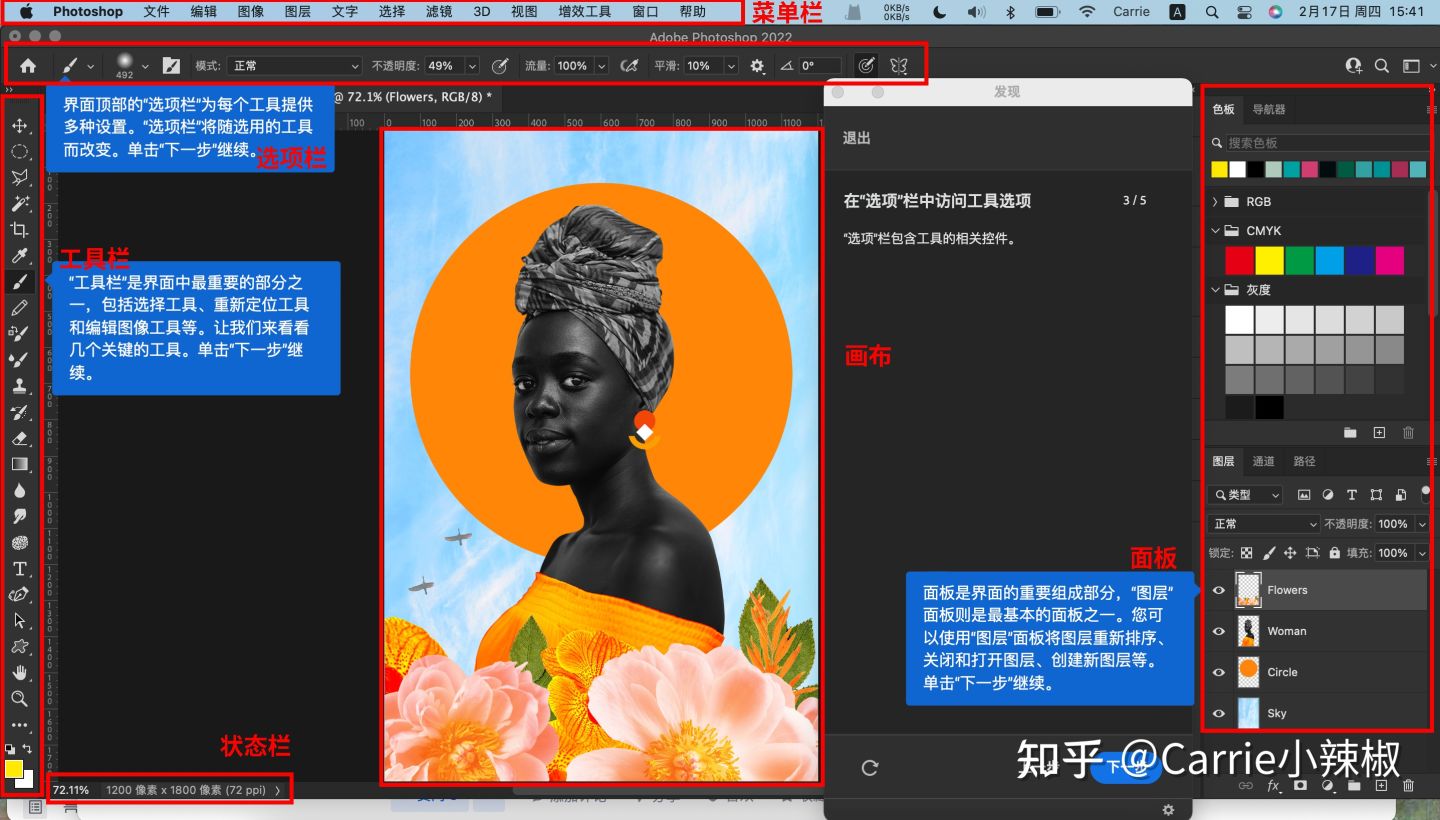Select the Crop tool

(20, 230)
